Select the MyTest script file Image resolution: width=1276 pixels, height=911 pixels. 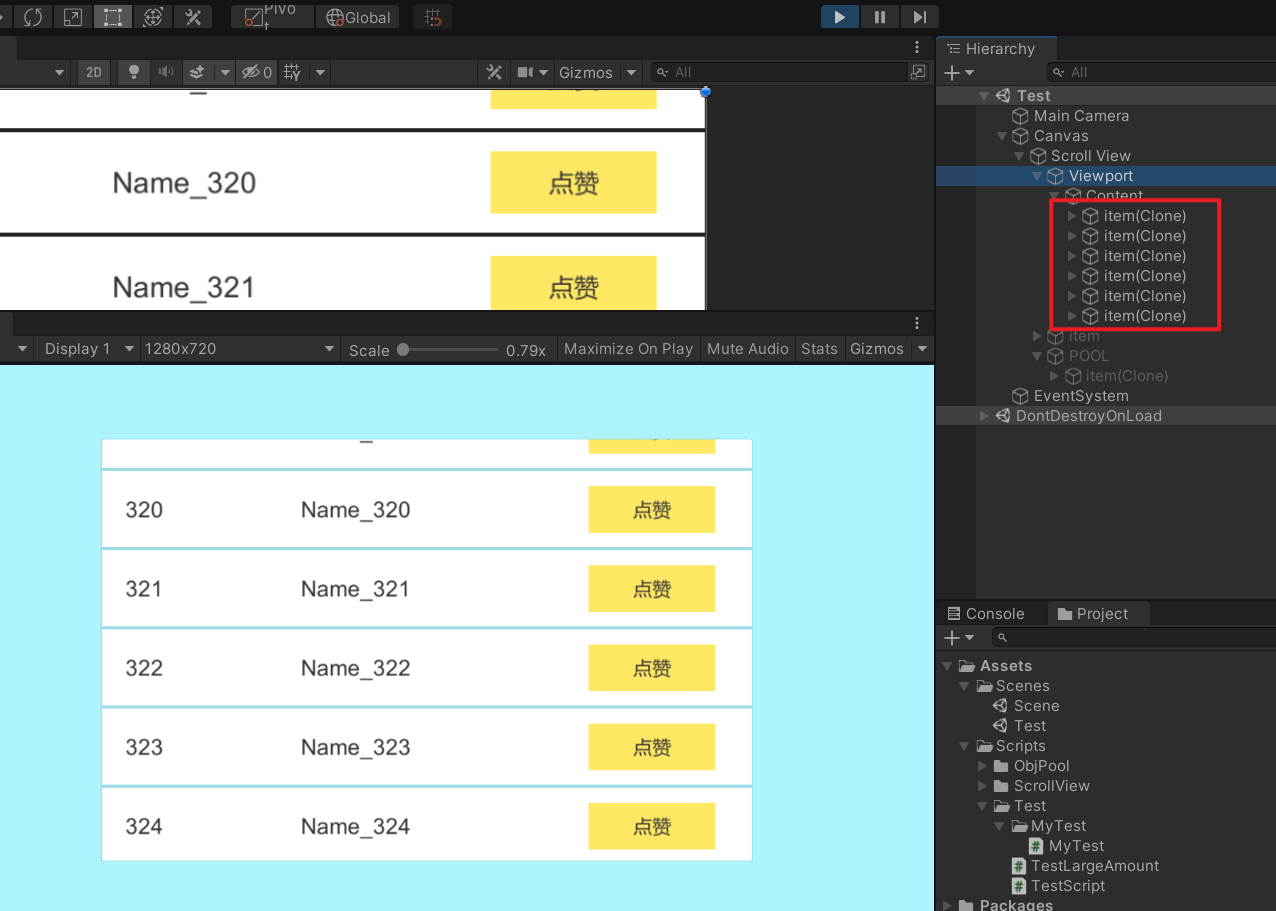click(1076, 846)
